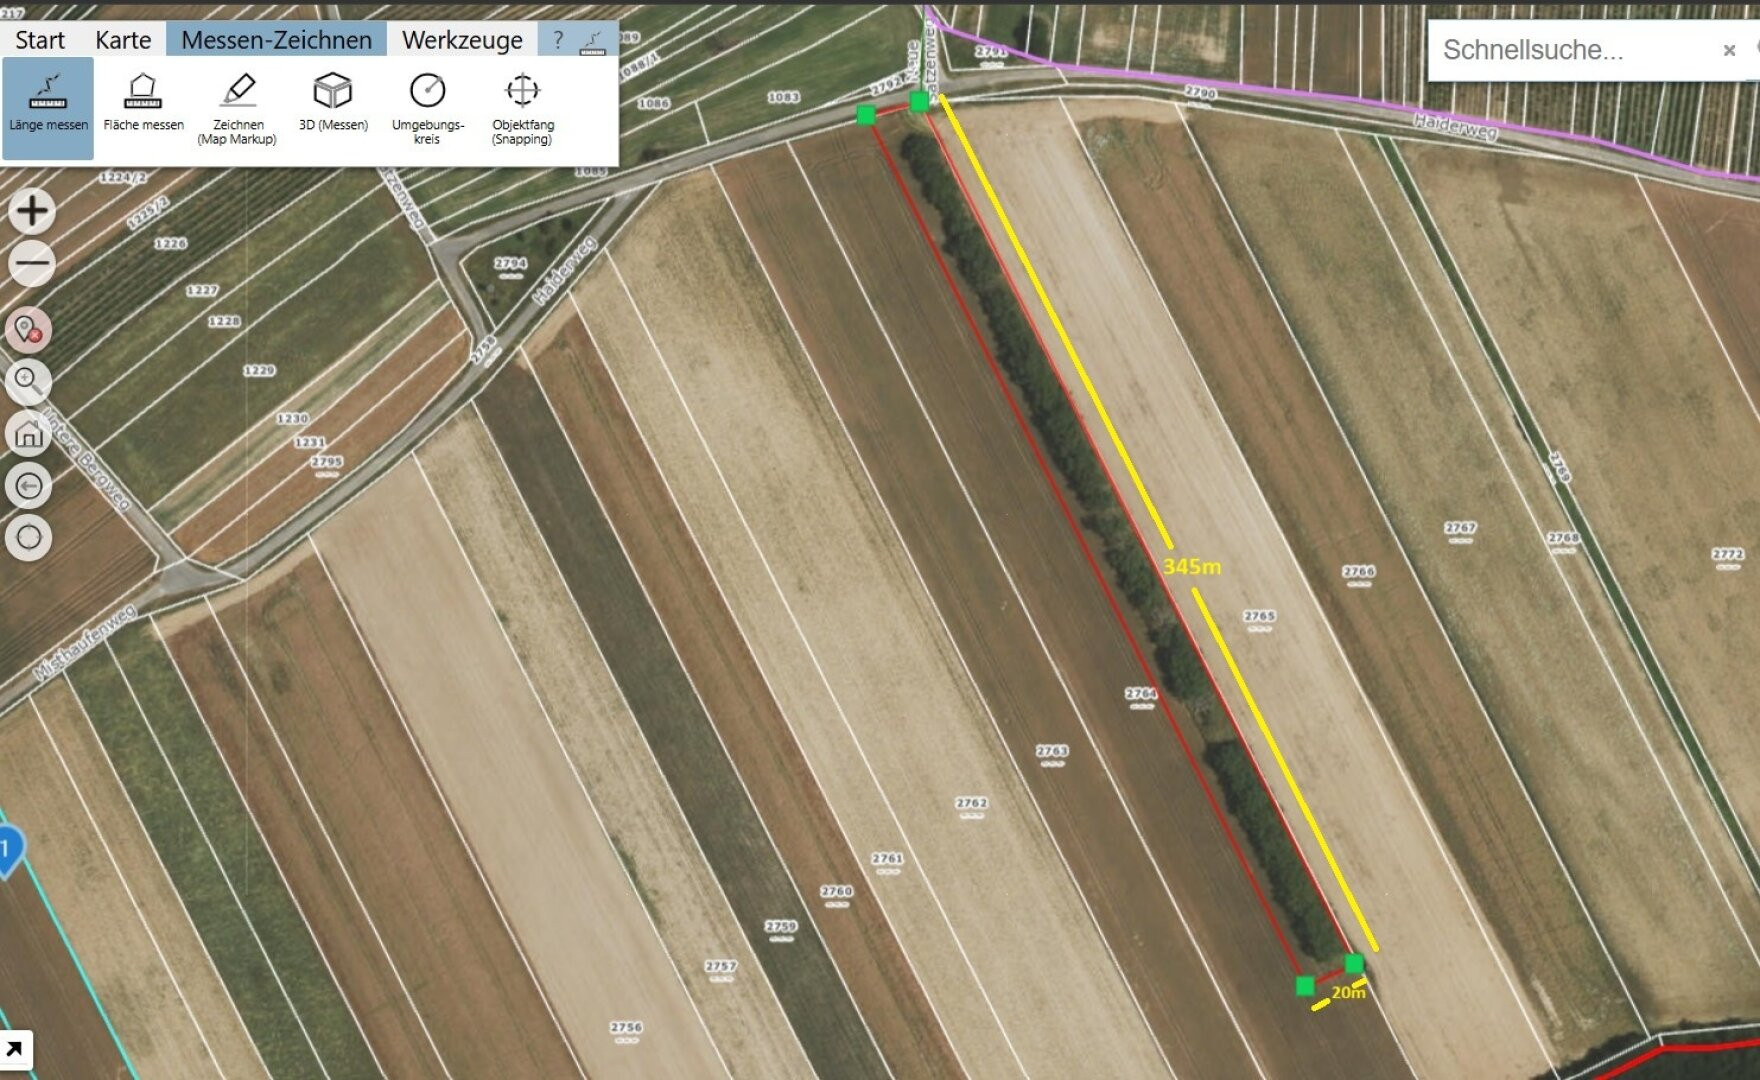Click parcel label 2765
This screenshot has height=1080, width=1760.
click(1259, 619)
